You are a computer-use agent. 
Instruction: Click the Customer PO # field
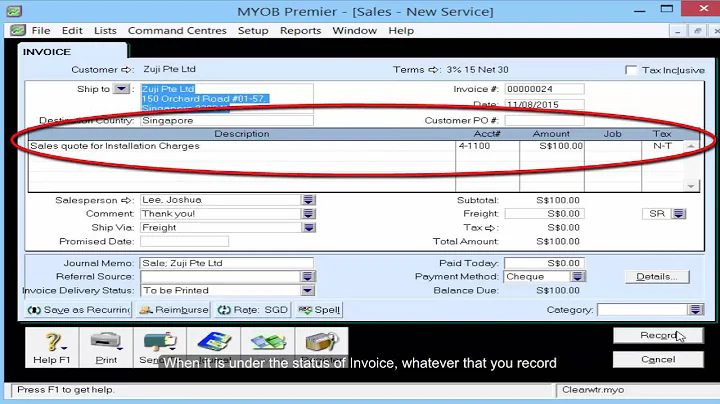click(544, 120)
